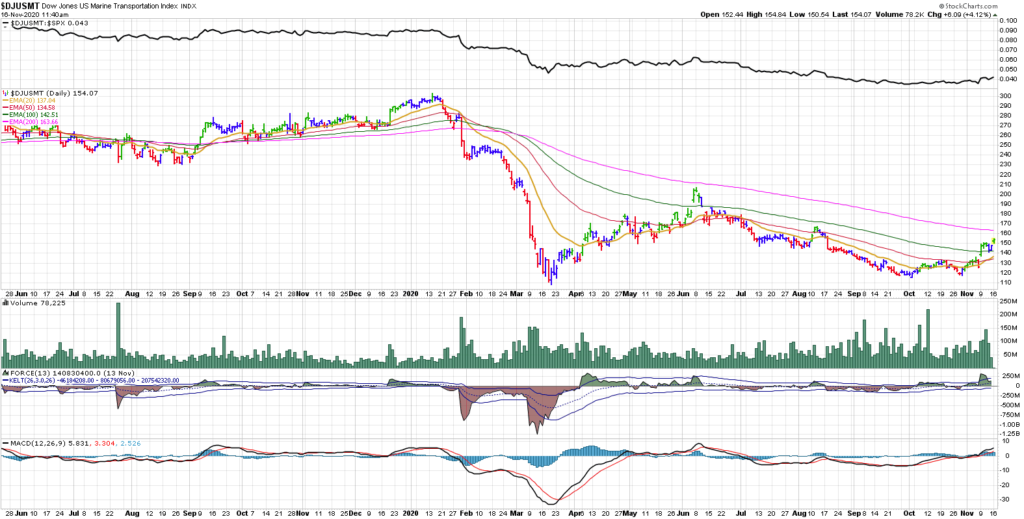Screen dimensions: 1024x519
Task: Click the -30 label on the MACD axis
Action: (1005, 501)
